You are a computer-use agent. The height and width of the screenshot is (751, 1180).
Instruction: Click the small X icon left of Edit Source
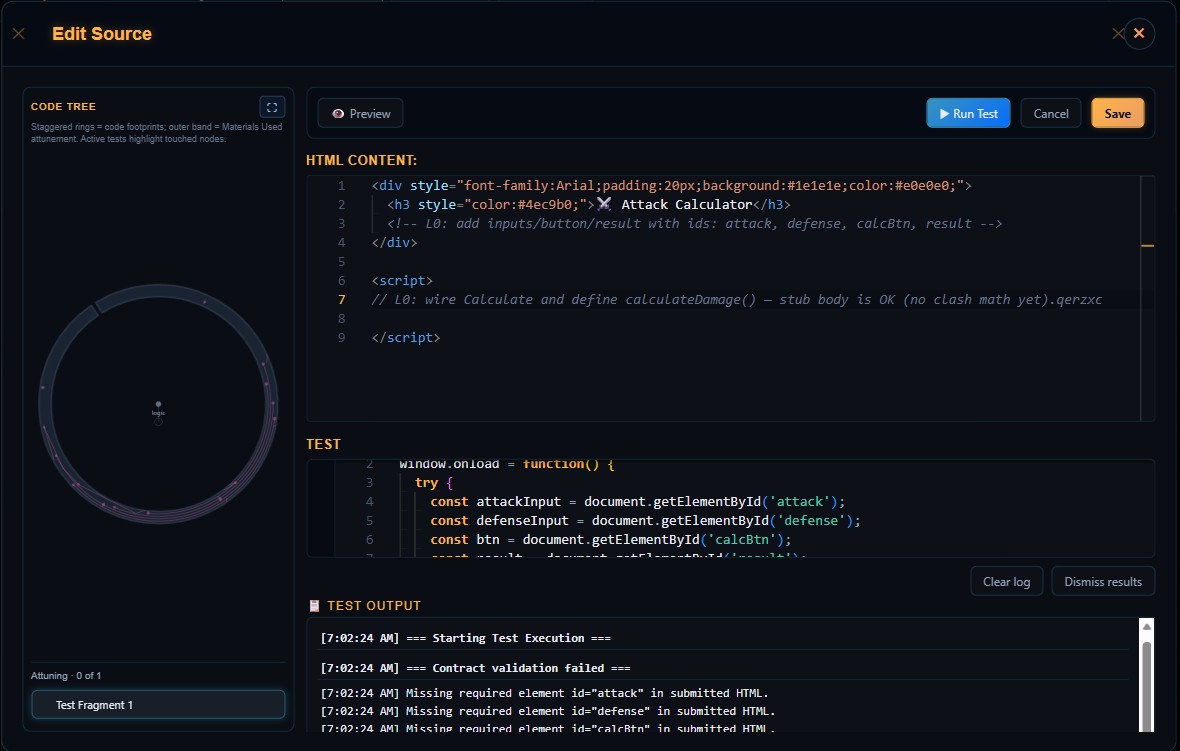[x=19, y=33]
